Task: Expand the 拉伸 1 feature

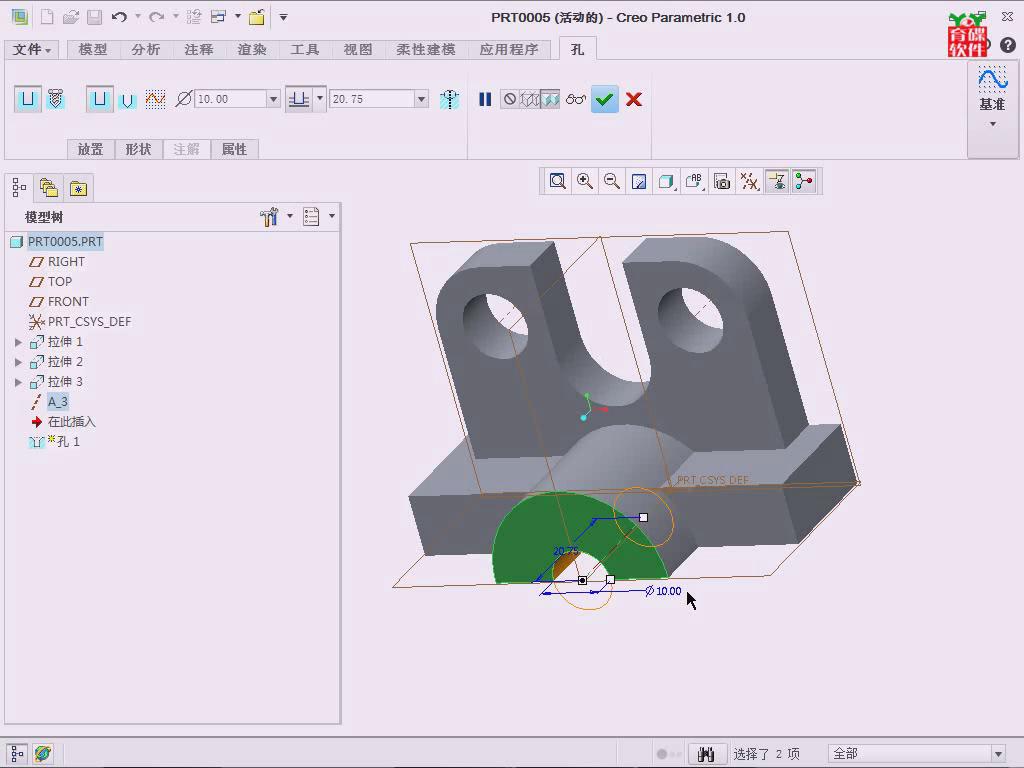Action: [x=18, y=342]
